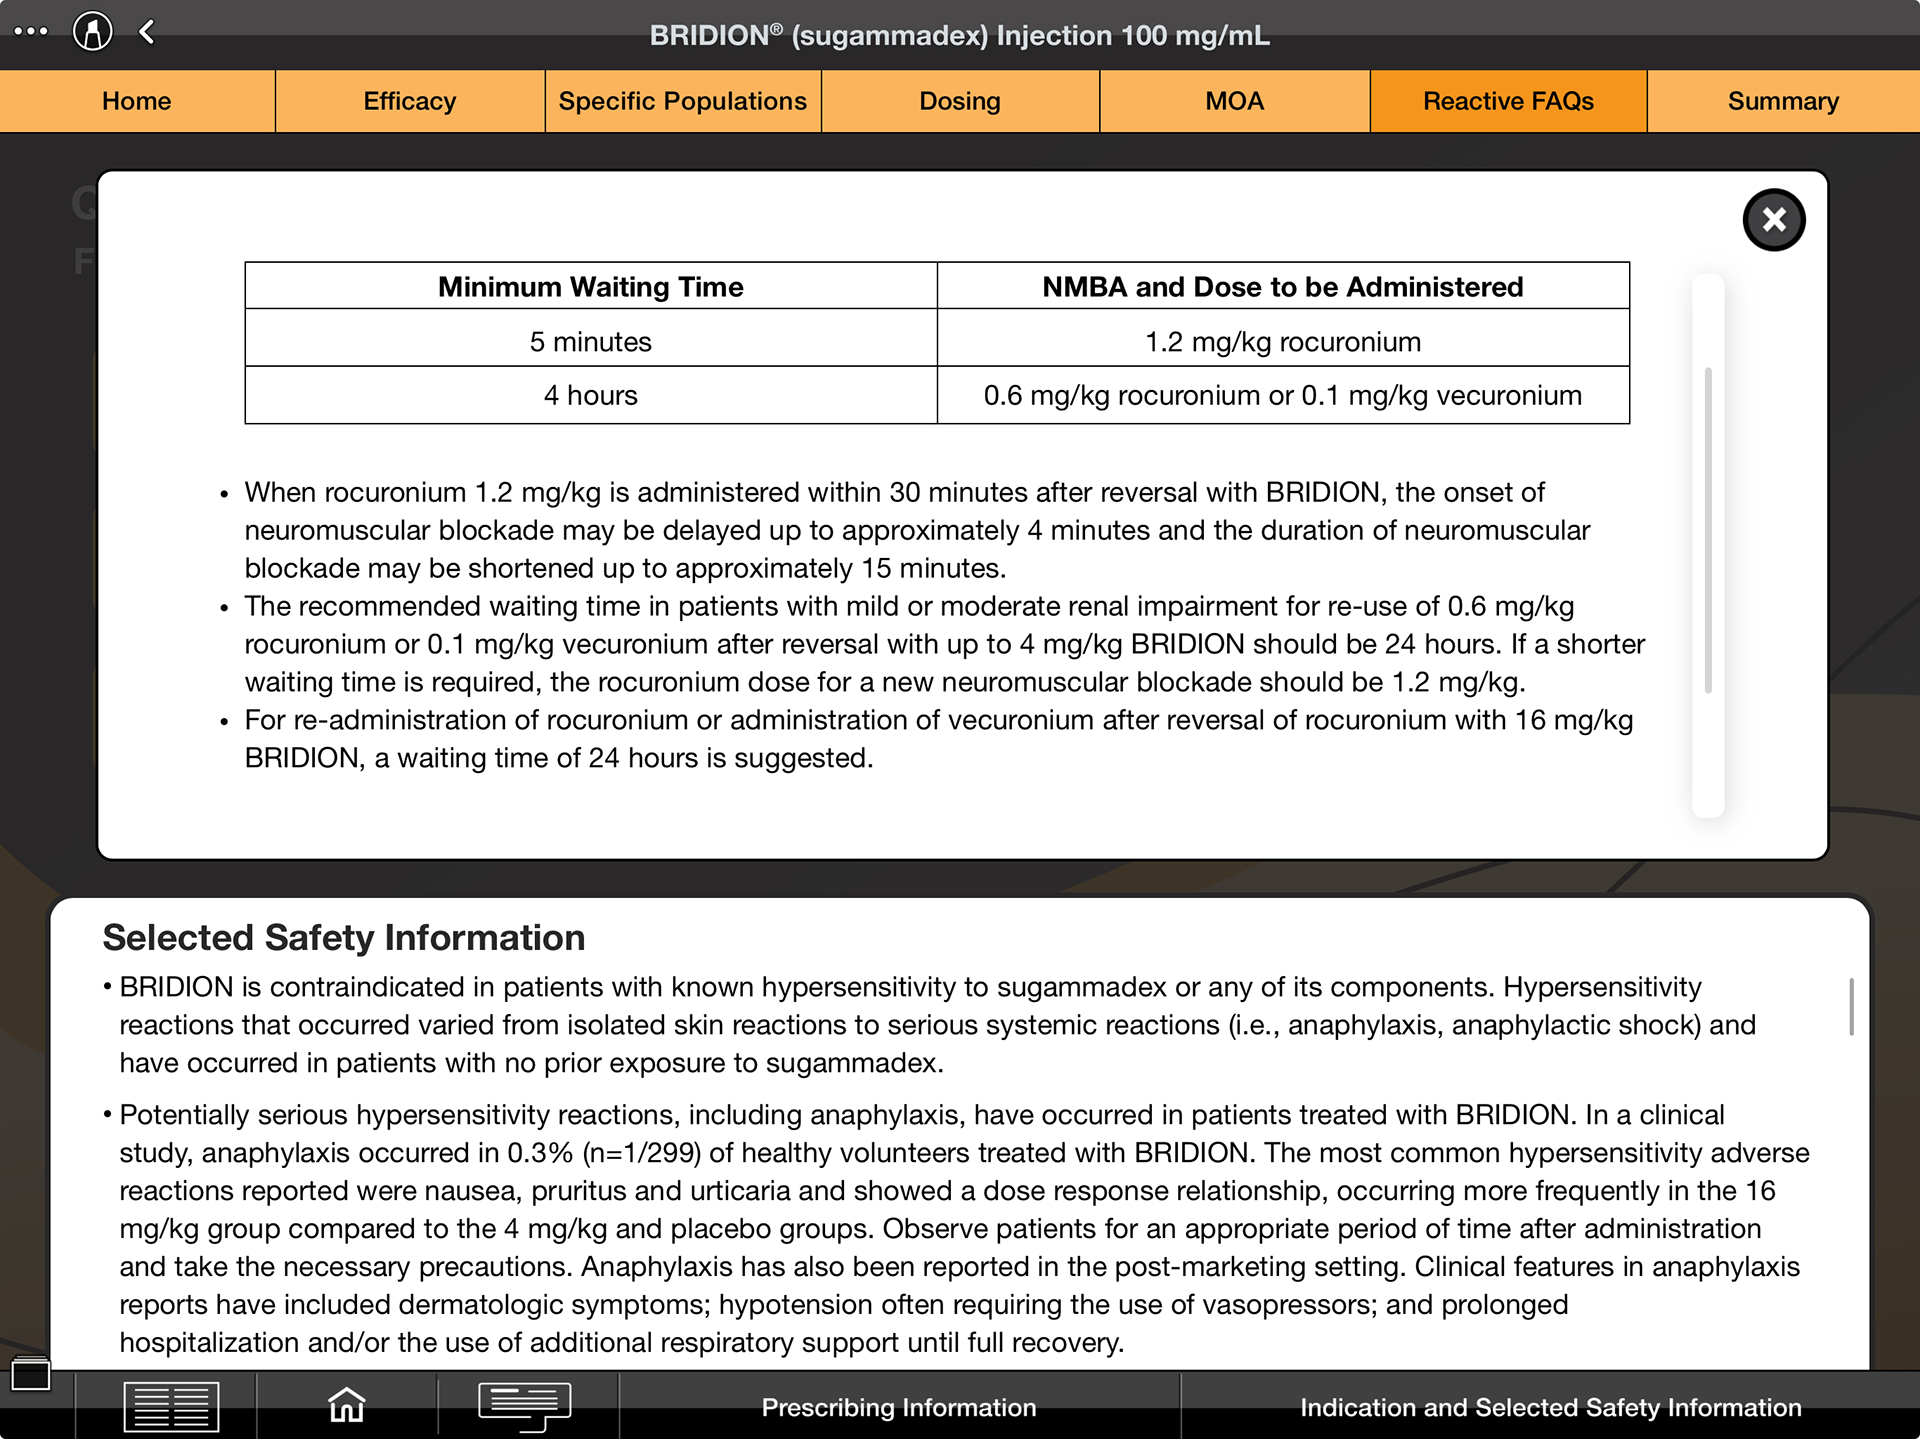Go to the Dosing tab
Viewport: 1920px width, 1439px height.
(x=960, y=101)
